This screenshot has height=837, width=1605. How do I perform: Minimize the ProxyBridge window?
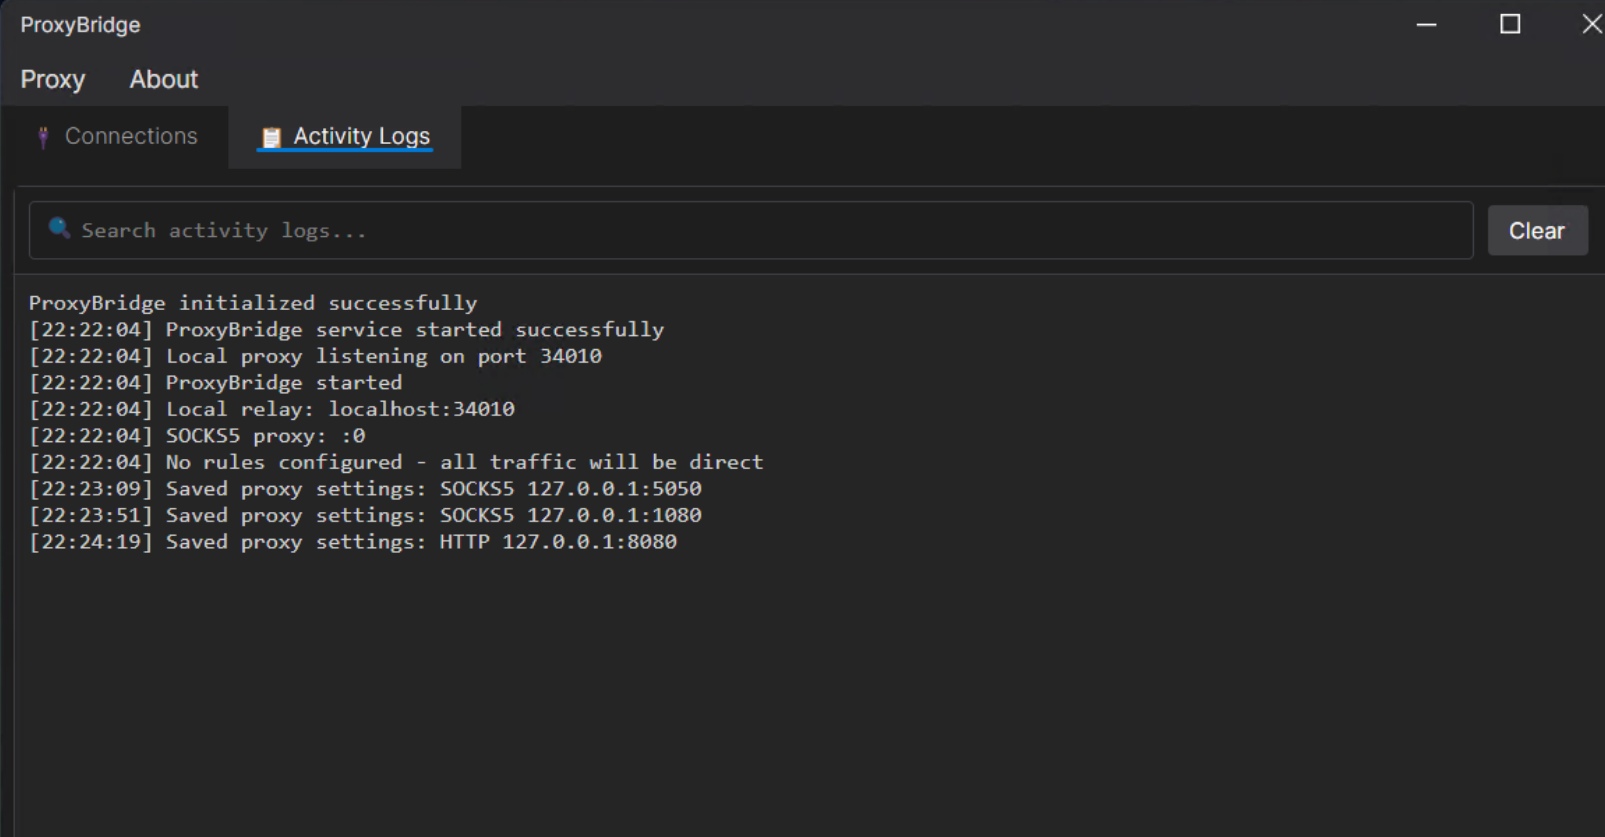click(x=1426, y=24)
